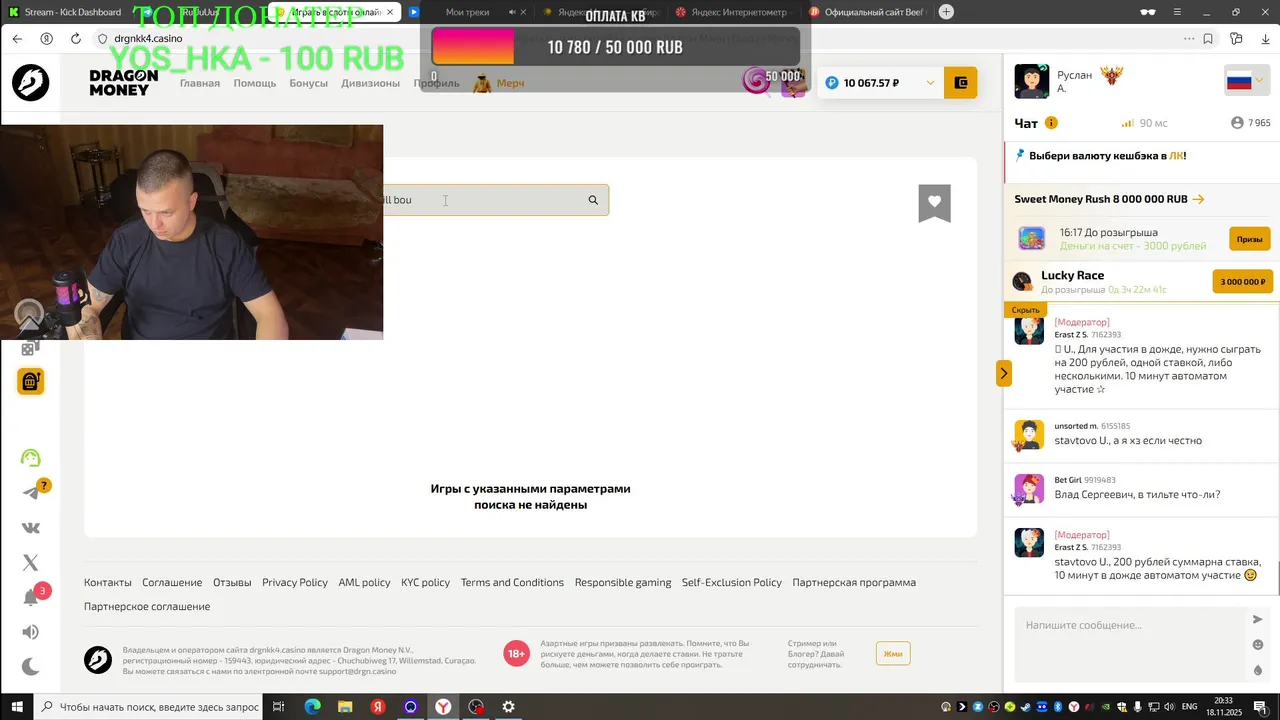Switch to Мои треки browser tab
1280x720 pixels.
coord(467,12)
